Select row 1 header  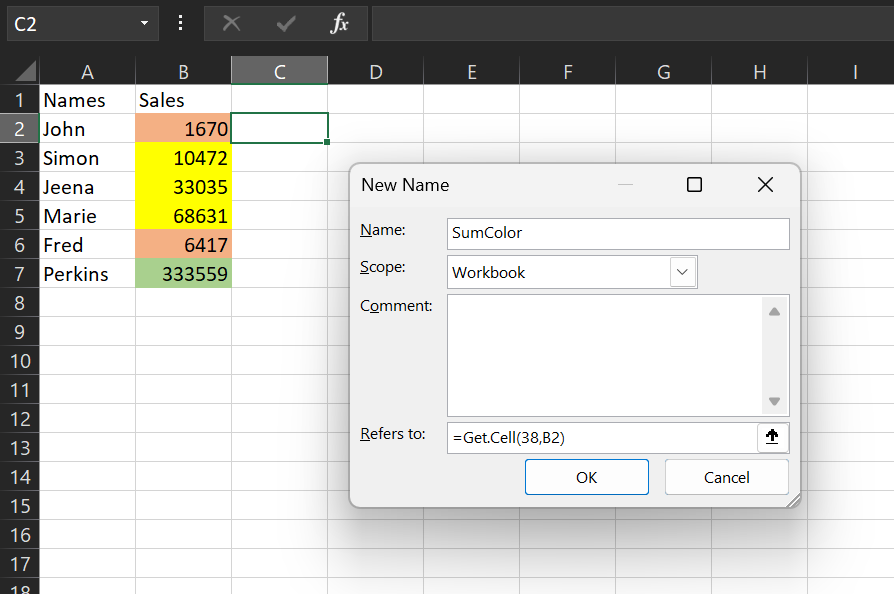click(x=19, y=100)
